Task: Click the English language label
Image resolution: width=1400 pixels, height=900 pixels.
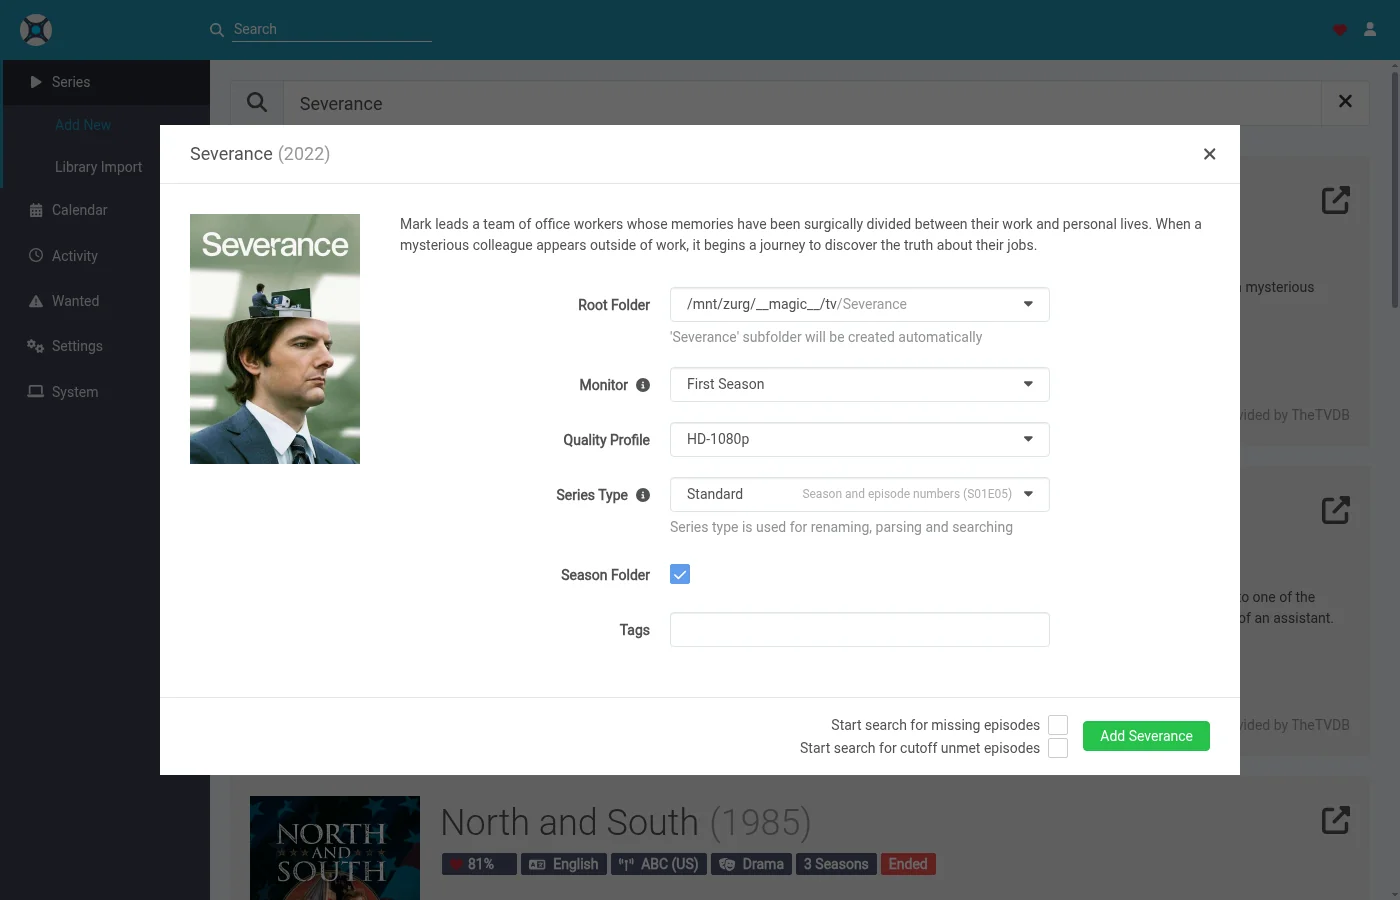Action: click(x=564, y=864)
